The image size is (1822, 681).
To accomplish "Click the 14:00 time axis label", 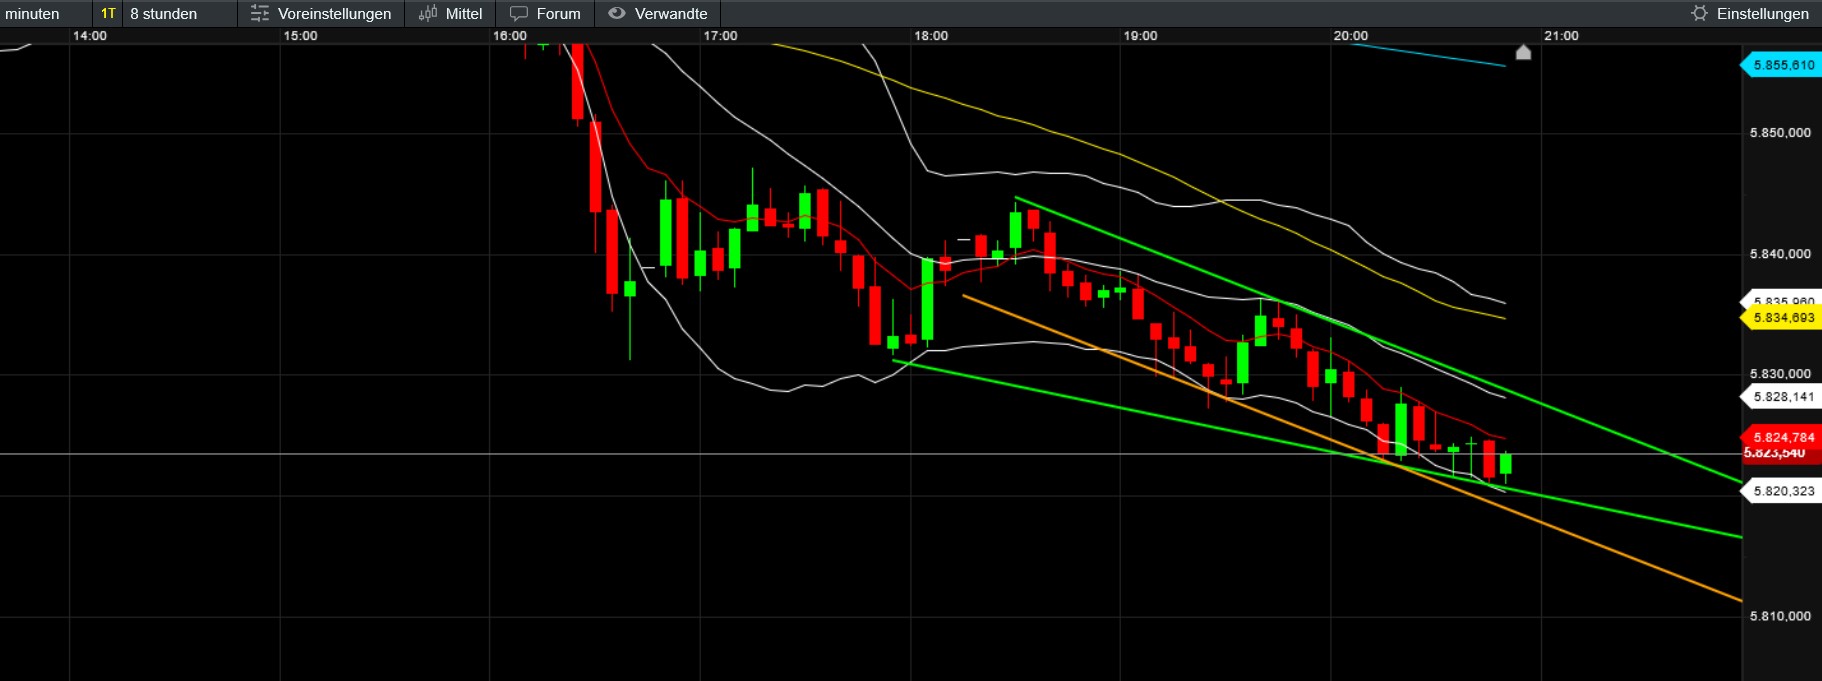I will click(90, 35).
